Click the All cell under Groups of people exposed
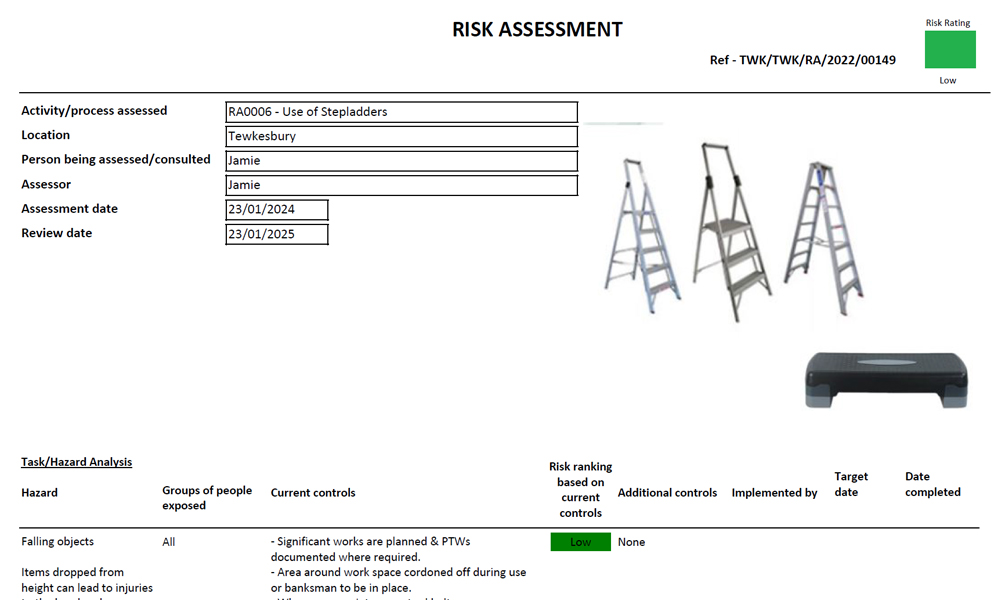The image size is (1000, 600). coord(168,541)
